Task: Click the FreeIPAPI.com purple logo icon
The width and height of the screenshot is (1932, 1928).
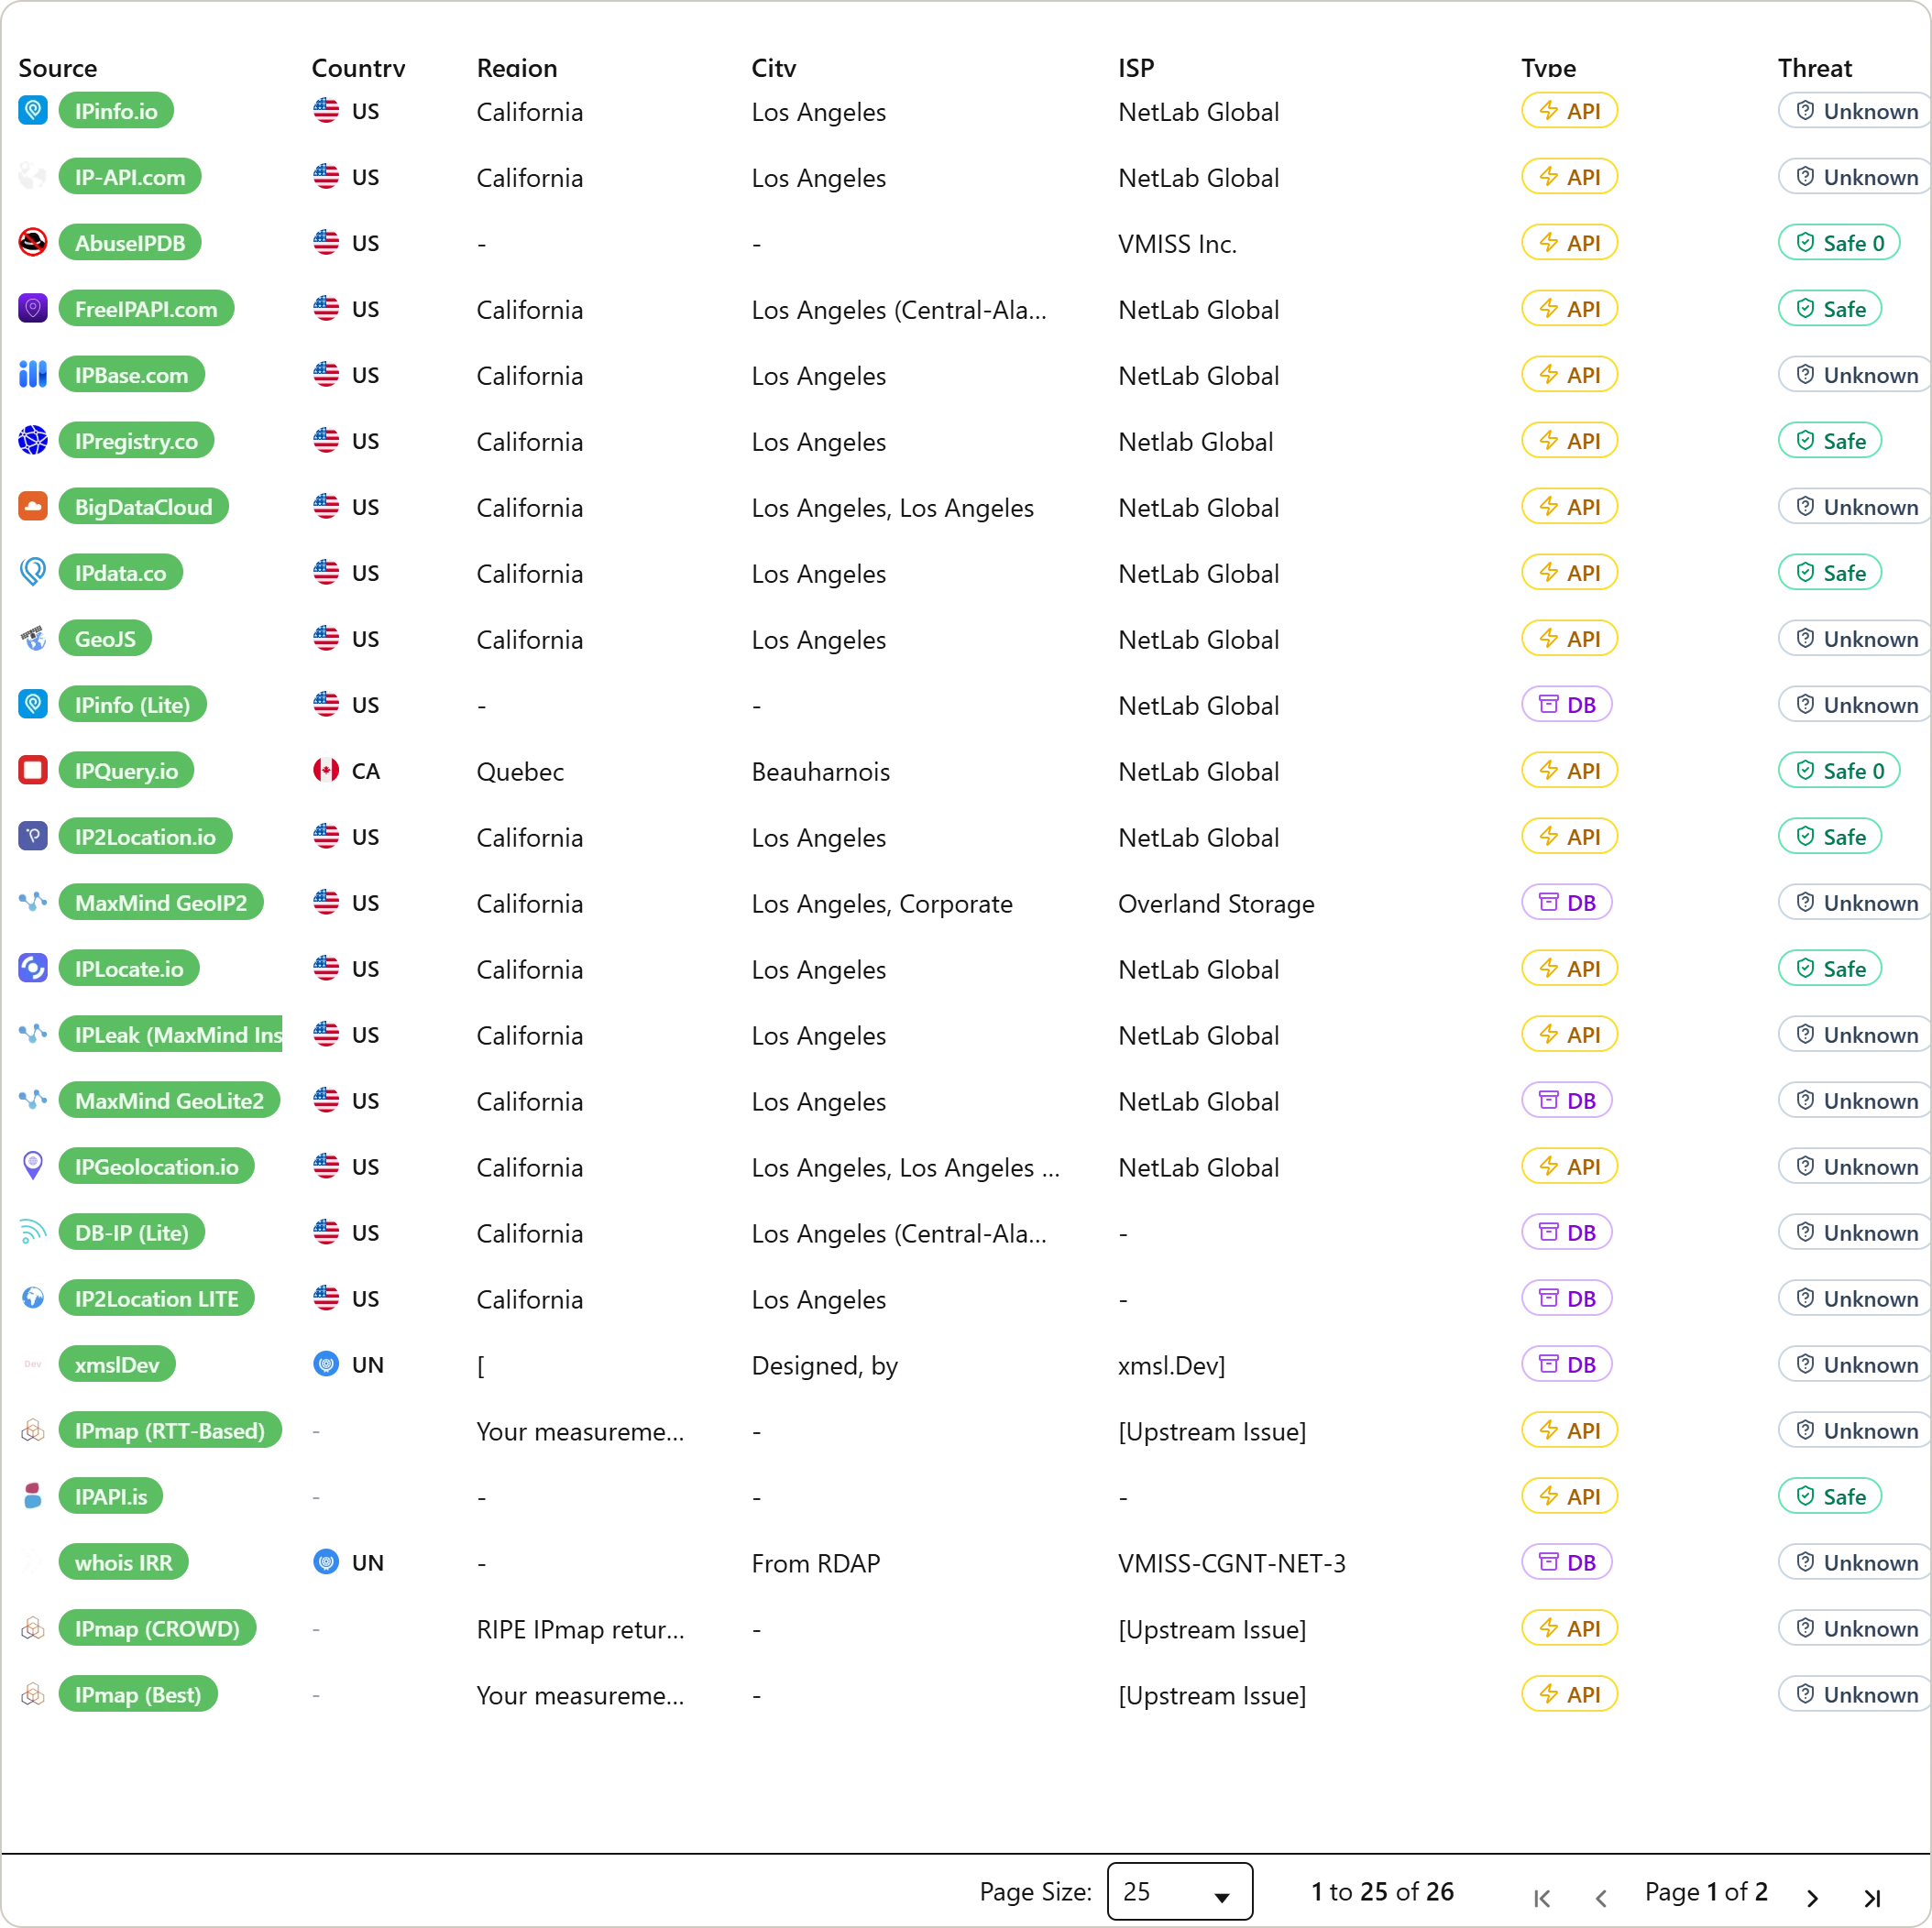Action: (33, 308)
